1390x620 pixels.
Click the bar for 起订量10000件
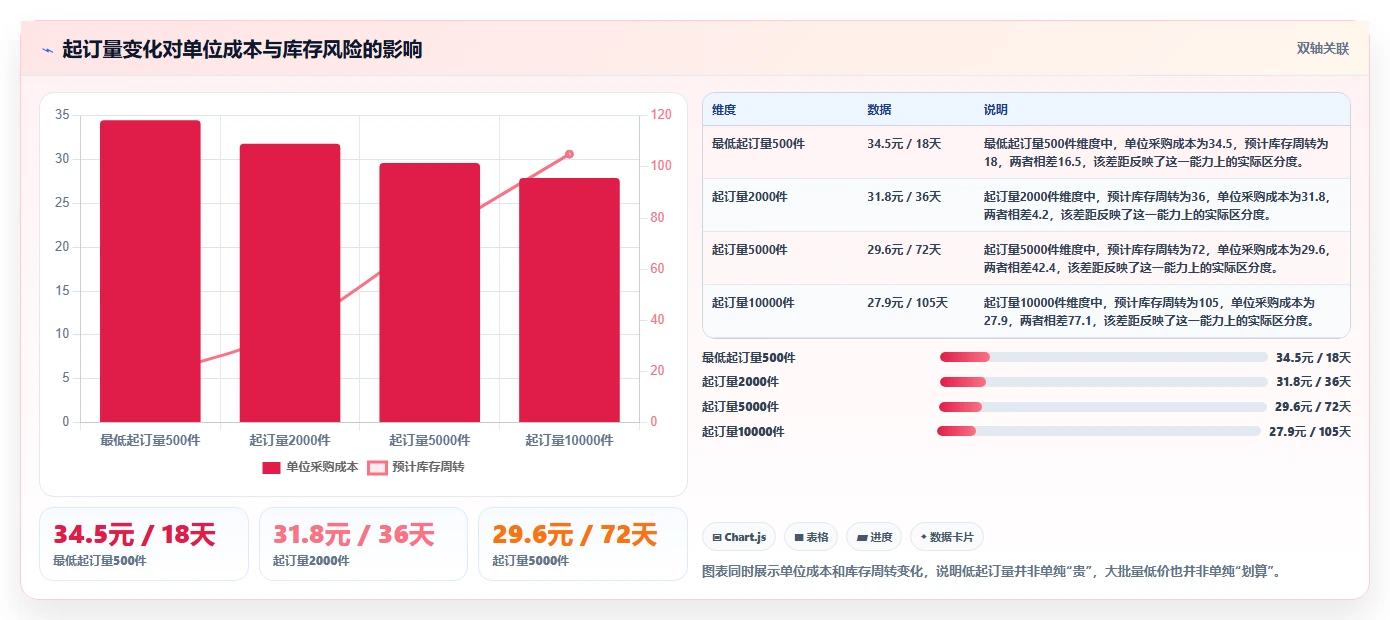569,300
